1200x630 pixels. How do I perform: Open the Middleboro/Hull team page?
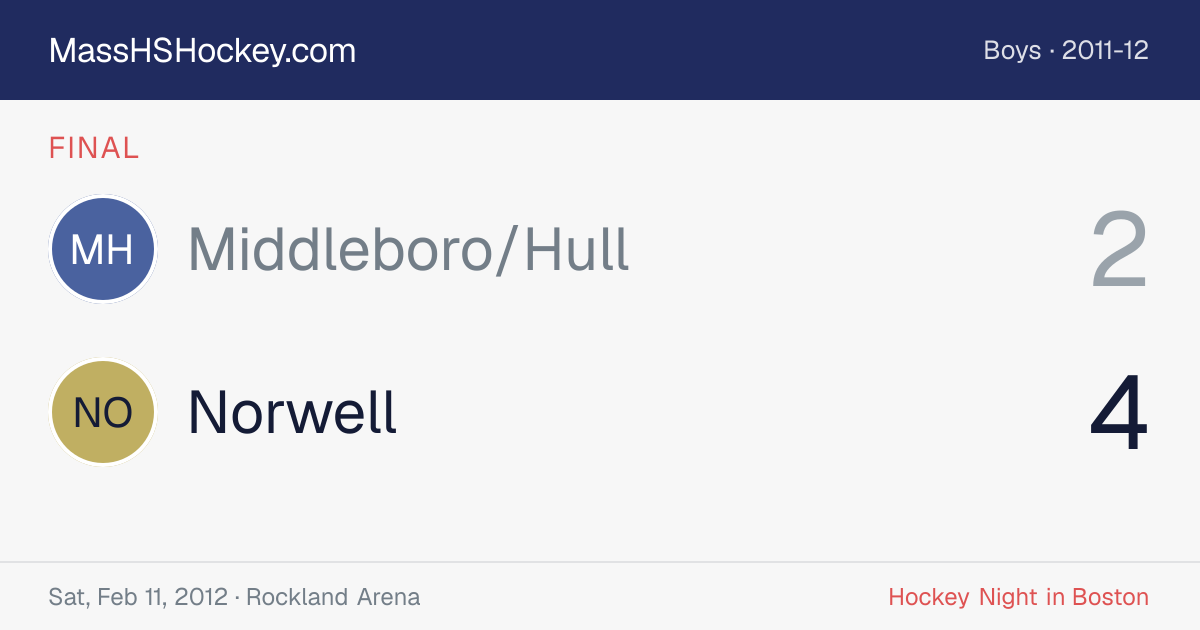(408, 249)
